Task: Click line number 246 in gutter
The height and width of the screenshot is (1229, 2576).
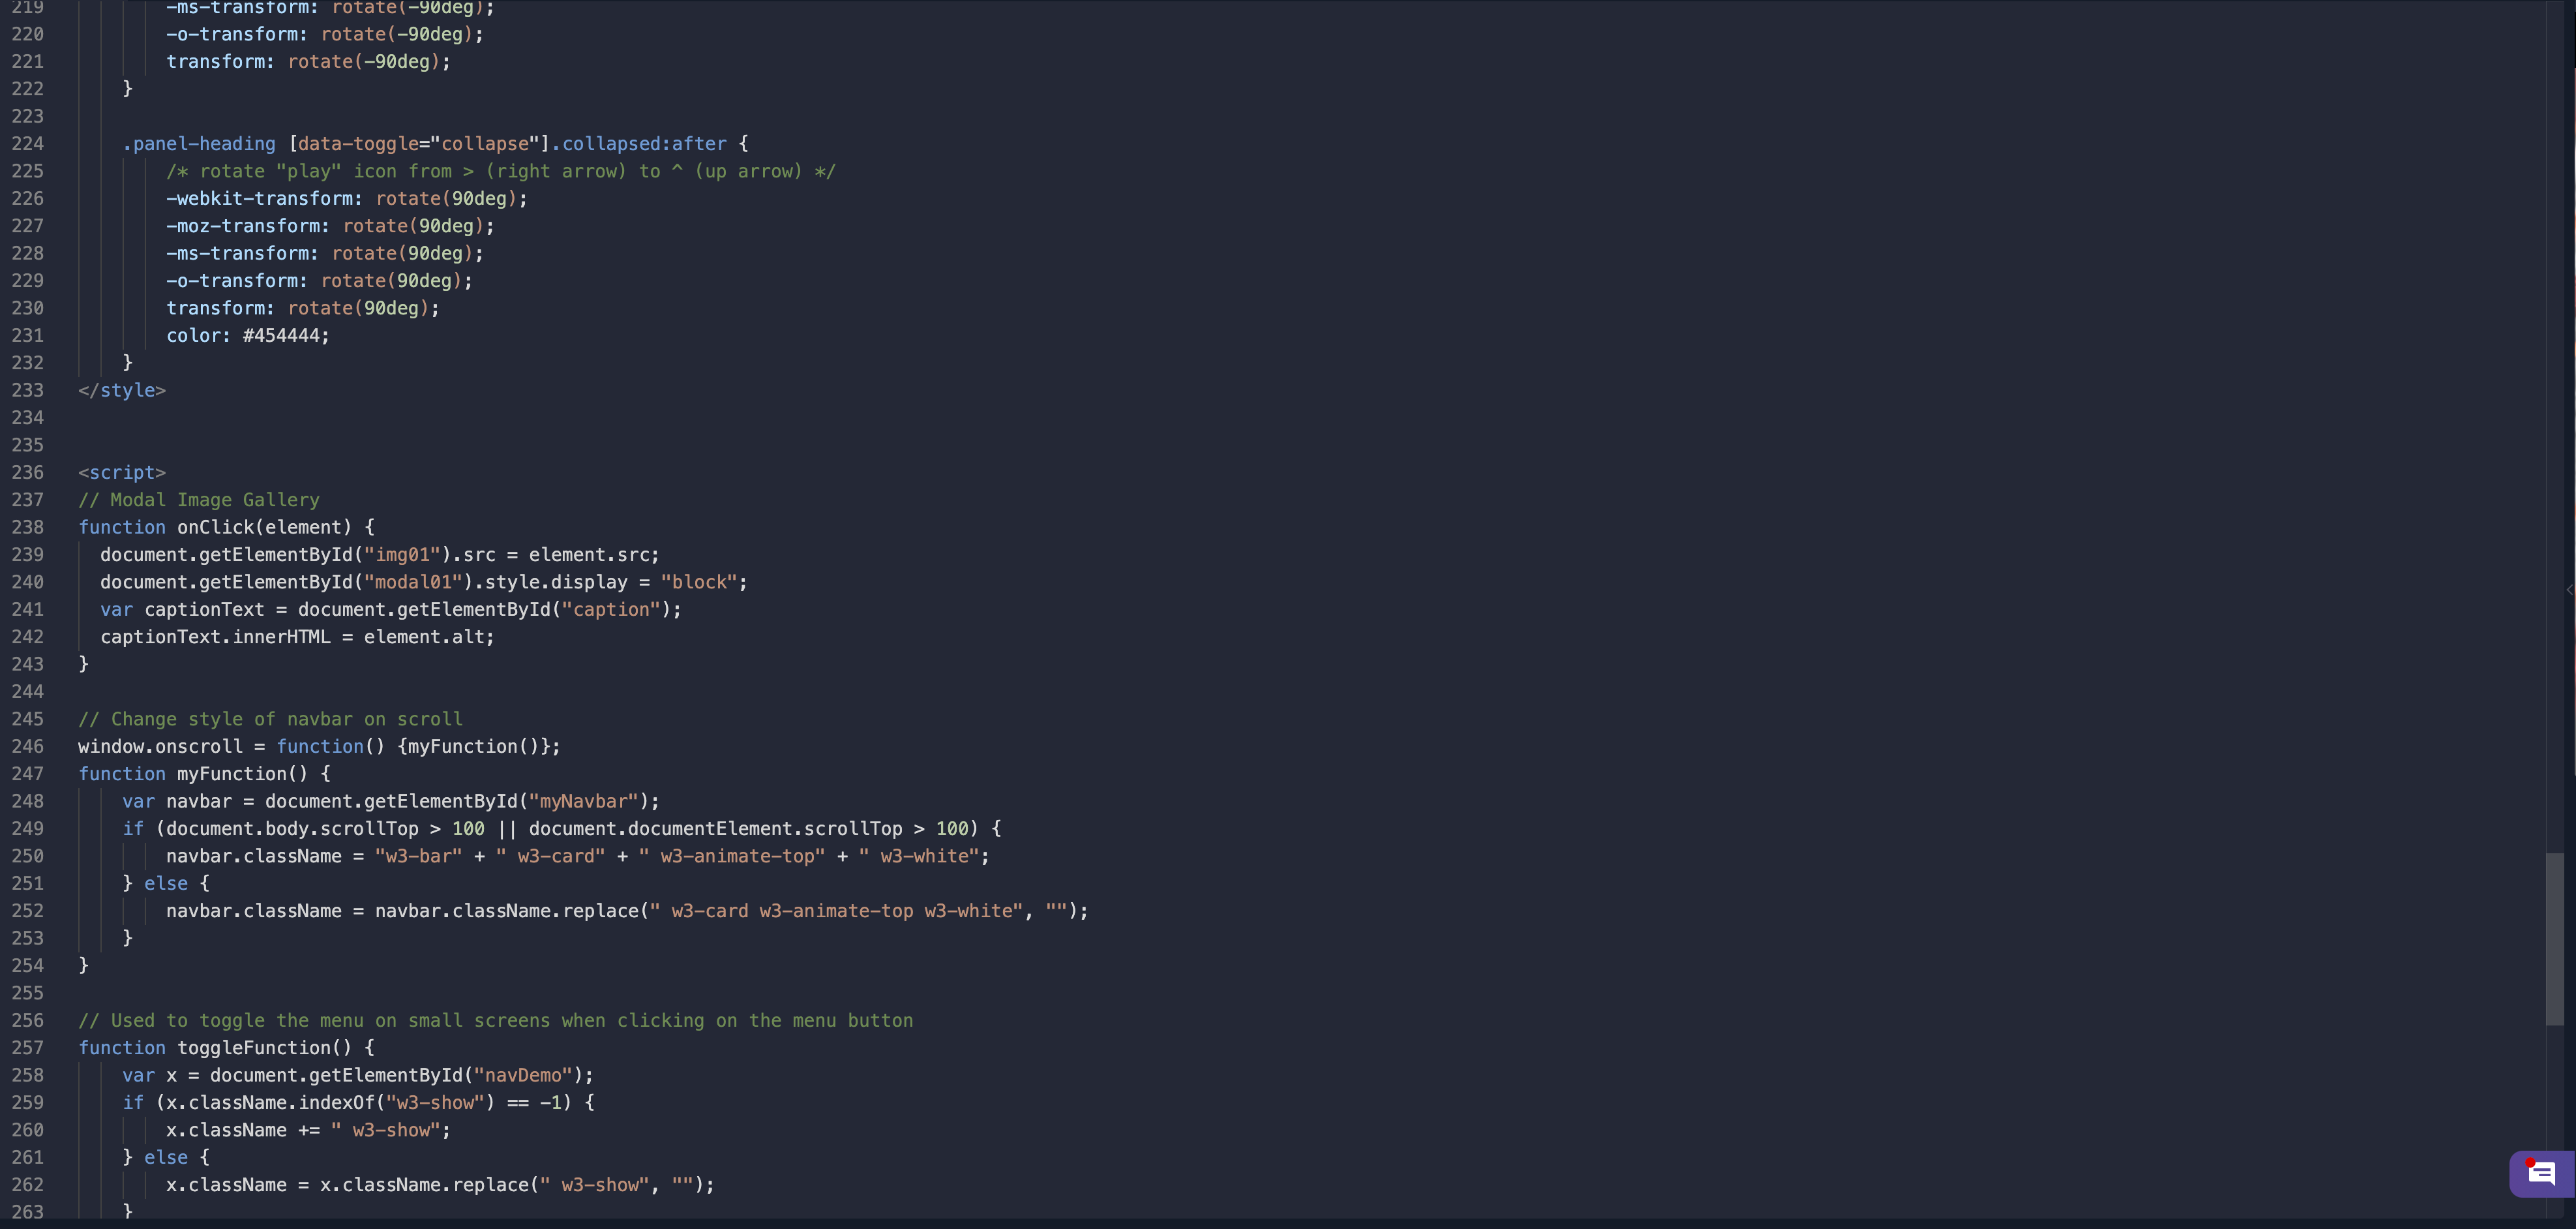Action: 27,746
